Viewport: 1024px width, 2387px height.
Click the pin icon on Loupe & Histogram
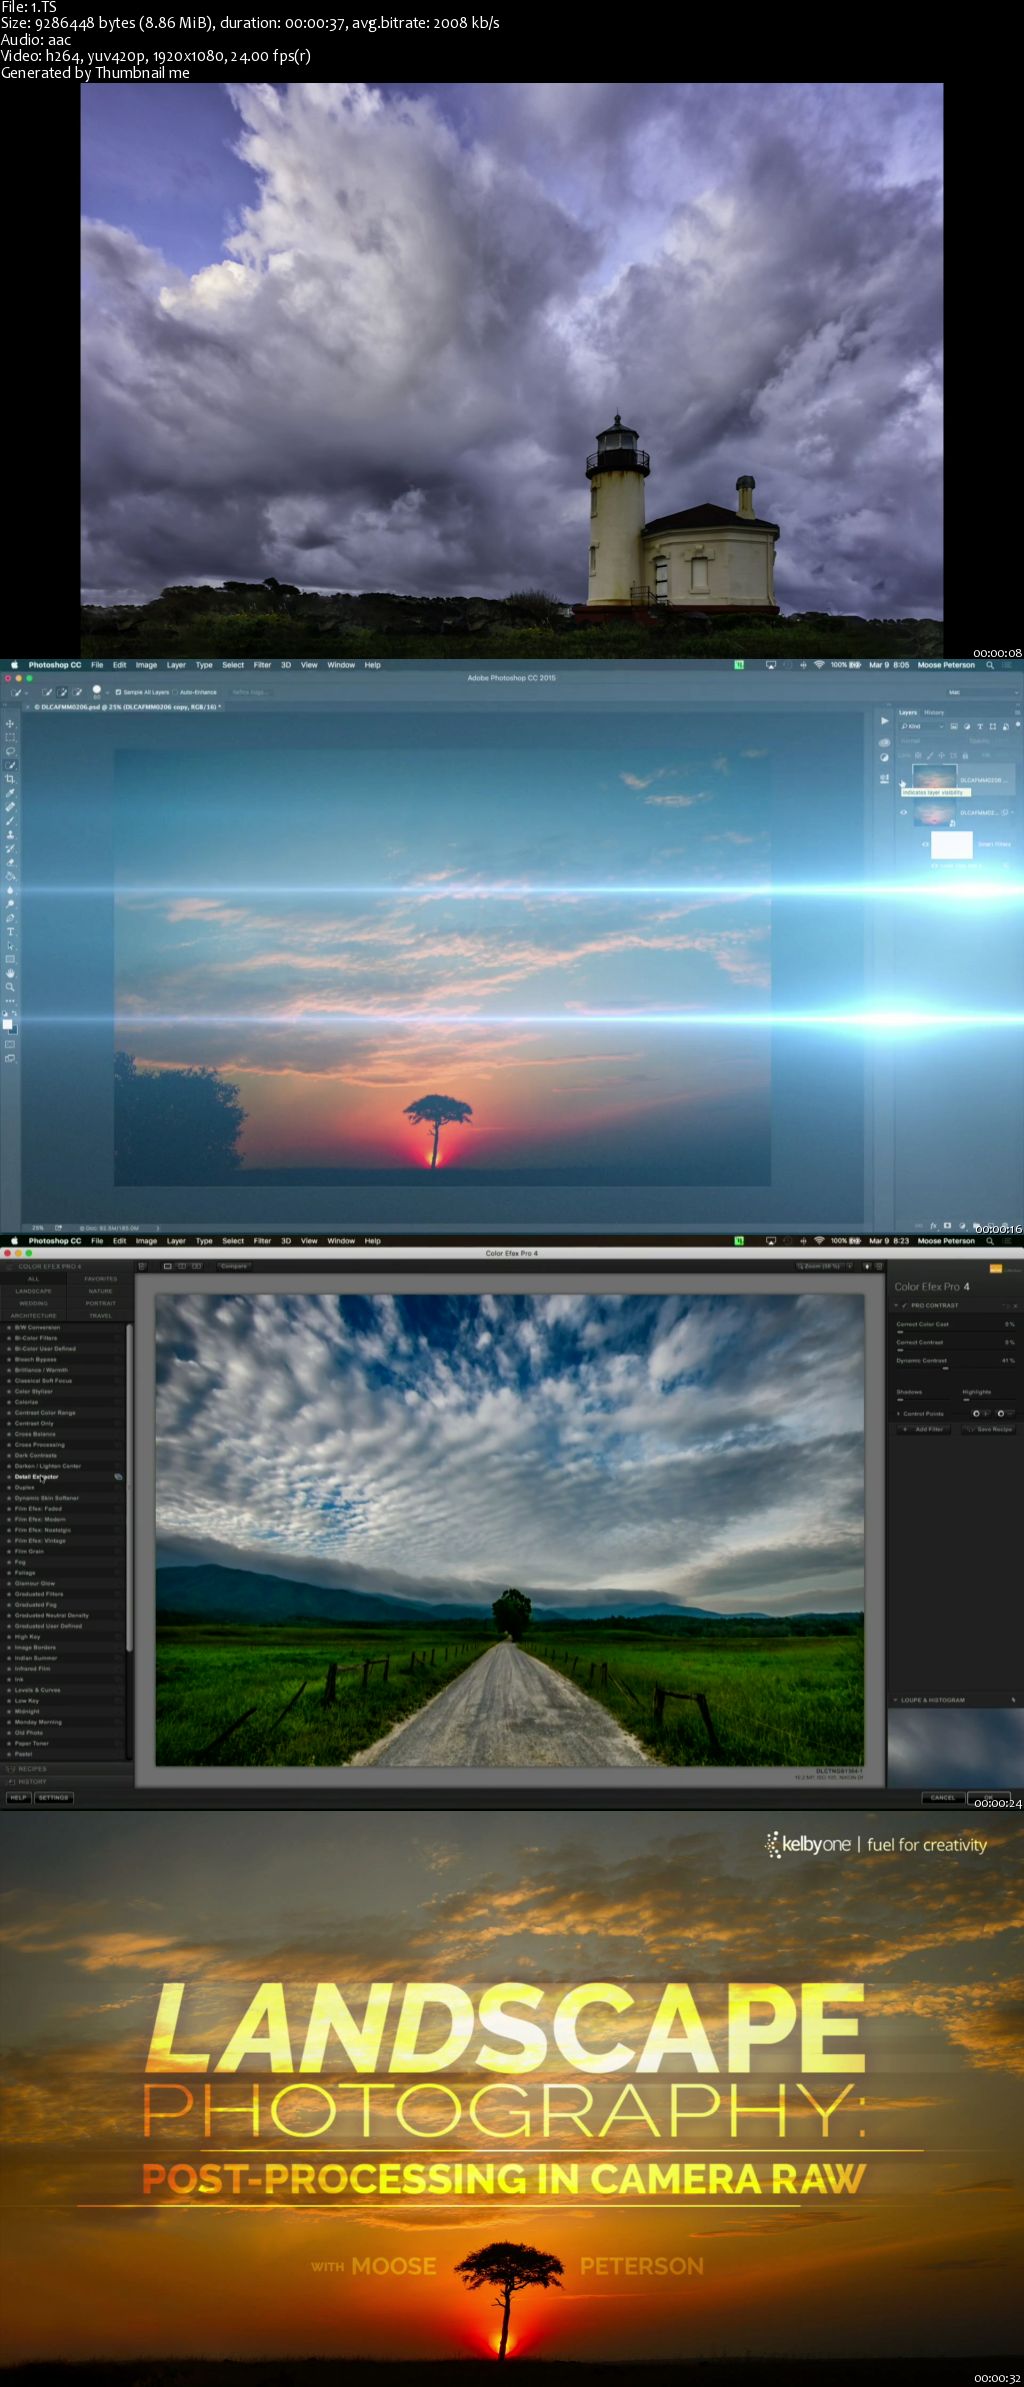[1013, 1700]
